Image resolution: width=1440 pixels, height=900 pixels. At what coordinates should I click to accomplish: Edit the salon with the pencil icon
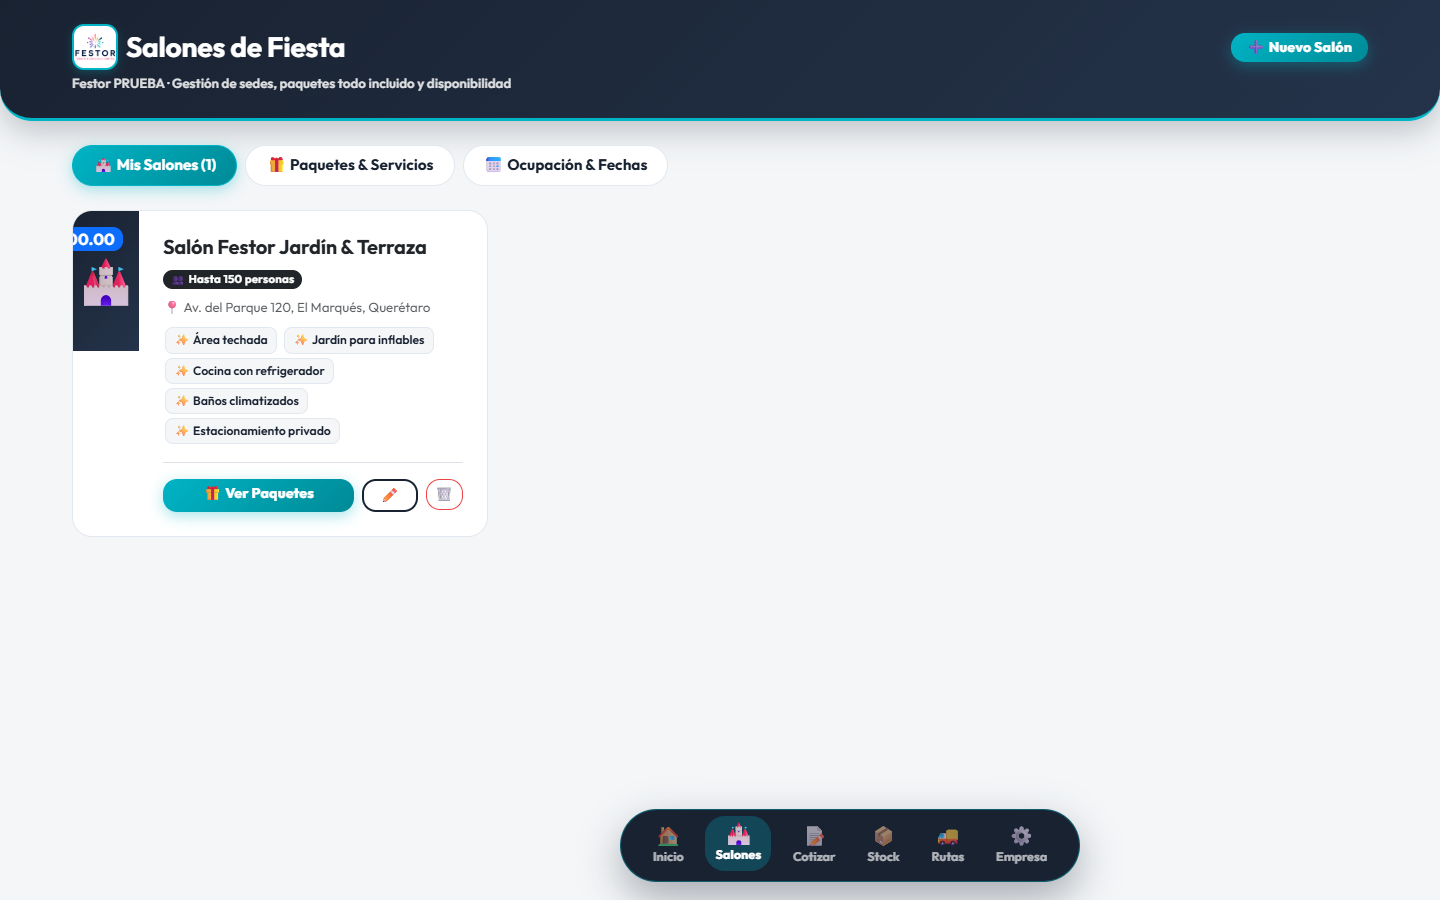click(390, 495)
